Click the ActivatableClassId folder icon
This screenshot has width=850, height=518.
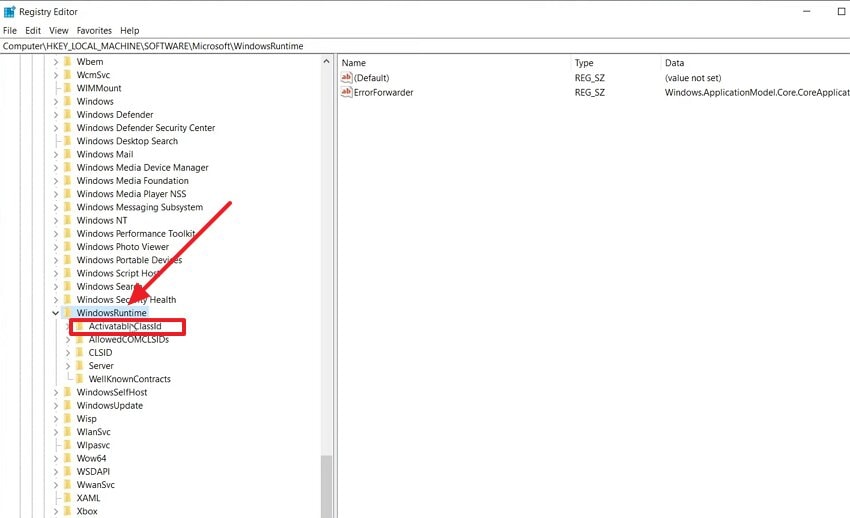pyautogui.click(x=80, y=326)
